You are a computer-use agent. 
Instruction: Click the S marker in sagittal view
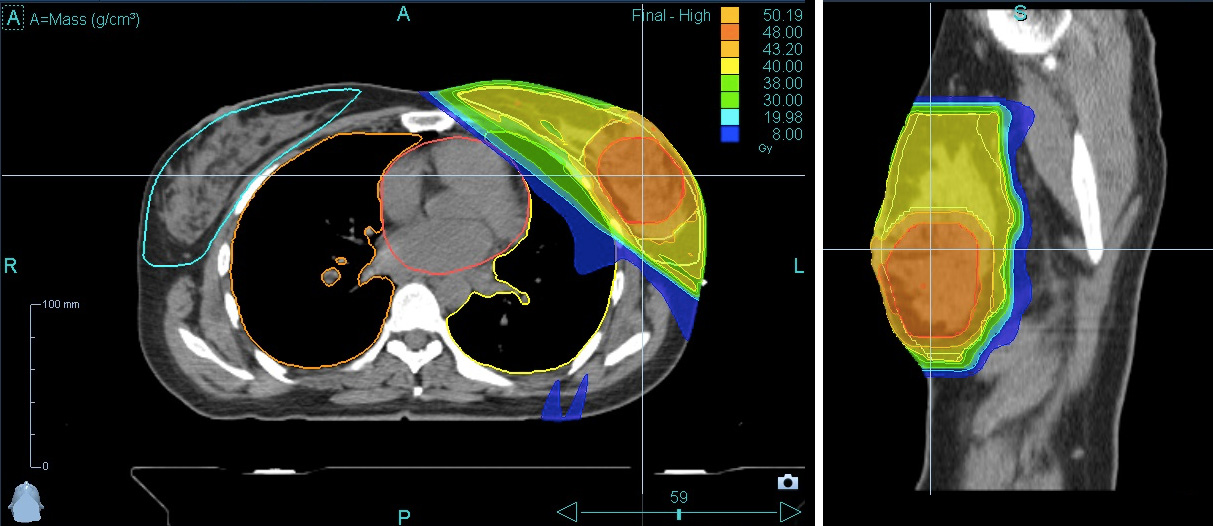[1020, 13]
